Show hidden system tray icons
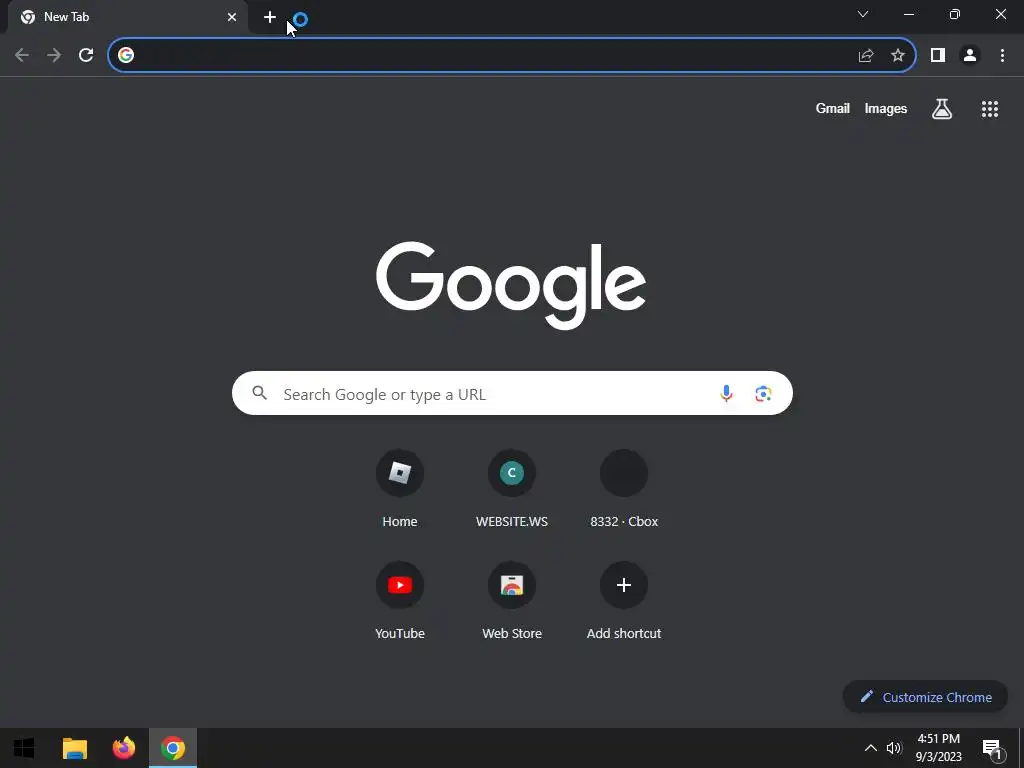This screenshot has width=1024, height=768. (871, 748)
